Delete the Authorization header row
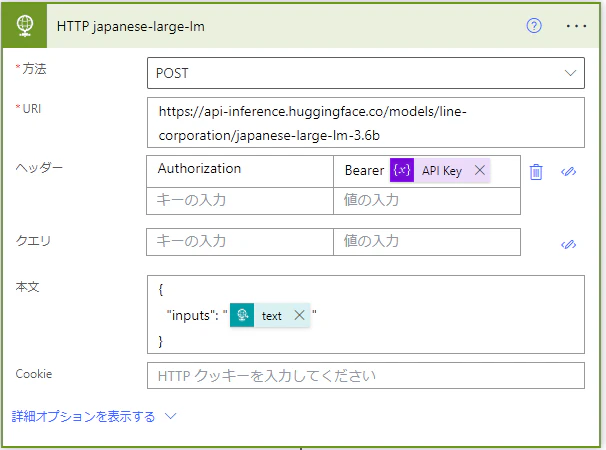The image size is (606, 450). tap(536, 172)
